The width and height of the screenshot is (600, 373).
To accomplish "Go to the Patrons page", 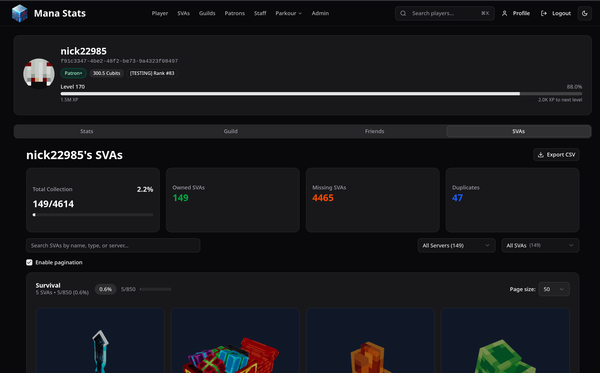I will pos(235,13).
